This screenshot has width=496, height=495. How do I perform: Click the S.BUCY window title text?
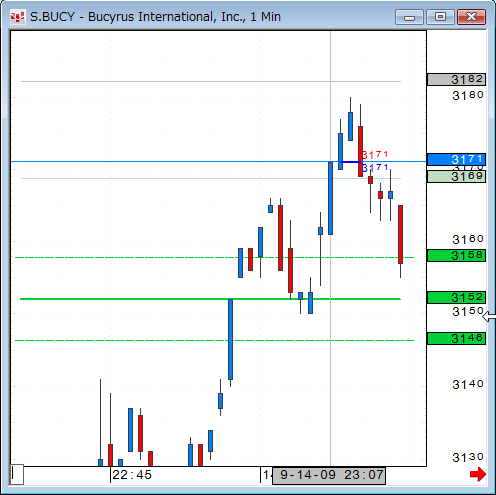[155, 17]
